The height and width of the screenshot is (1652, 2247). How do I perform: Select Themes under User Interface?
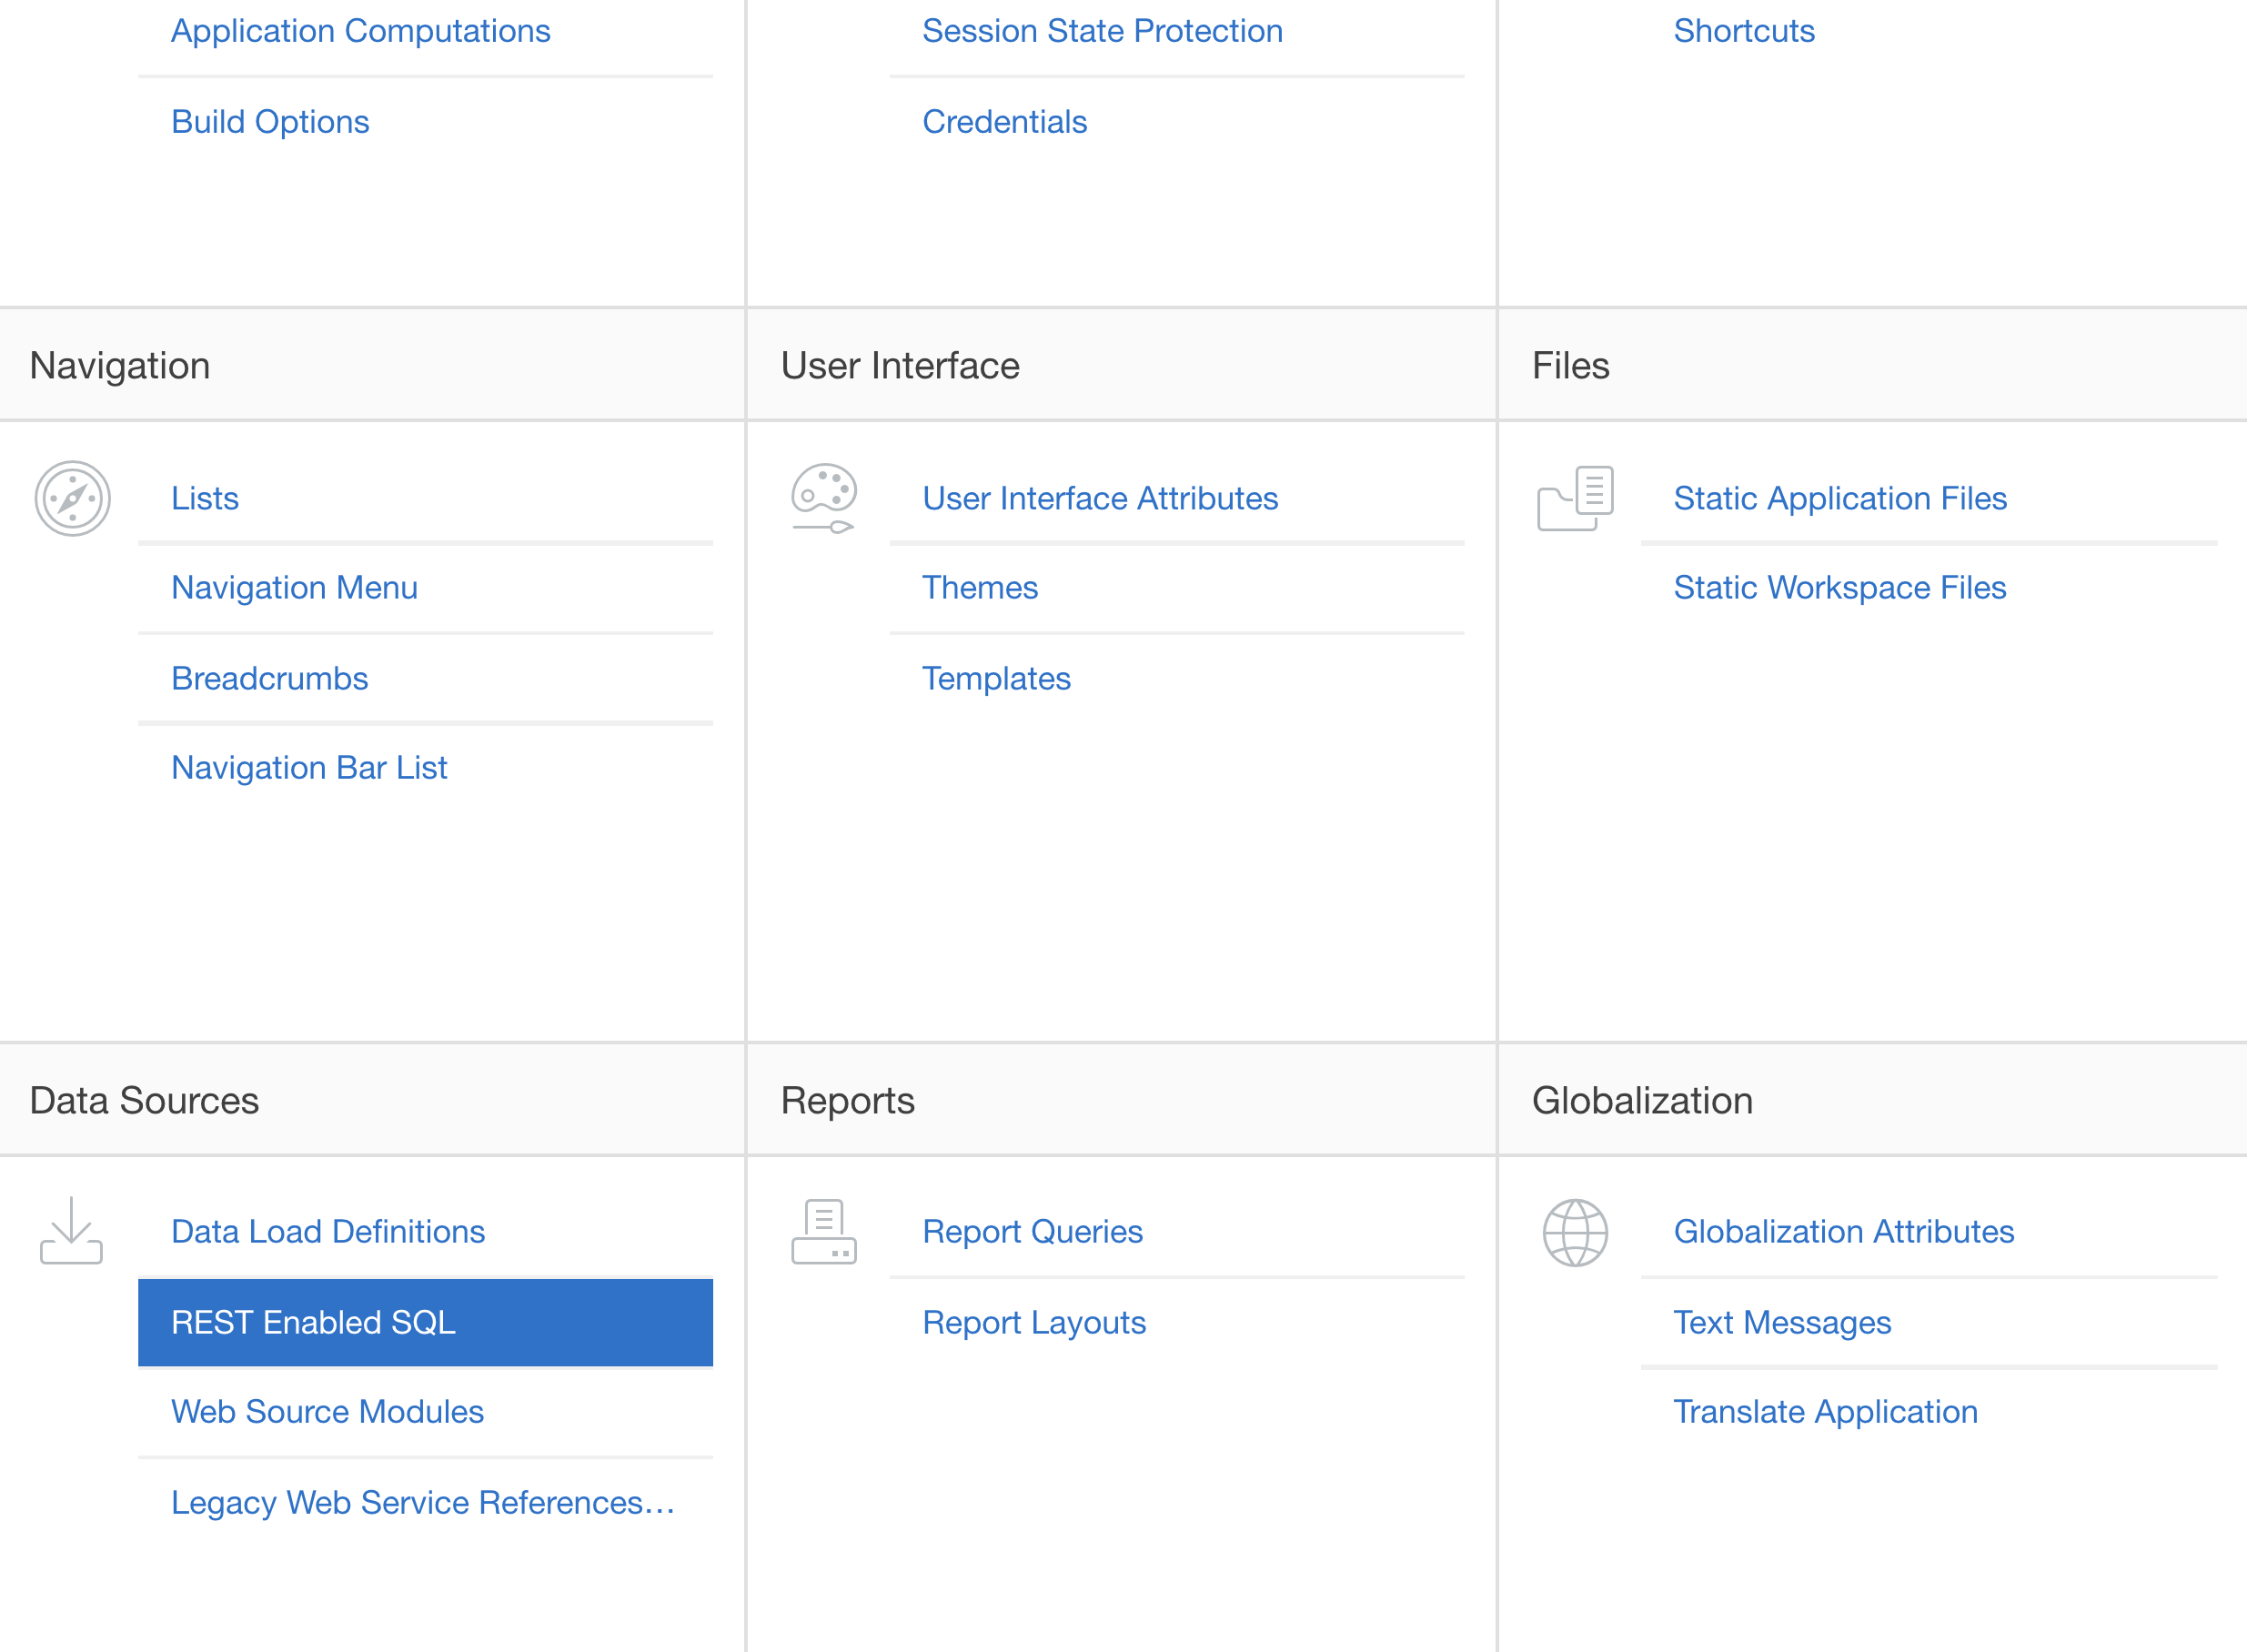(x=979, y=587)
